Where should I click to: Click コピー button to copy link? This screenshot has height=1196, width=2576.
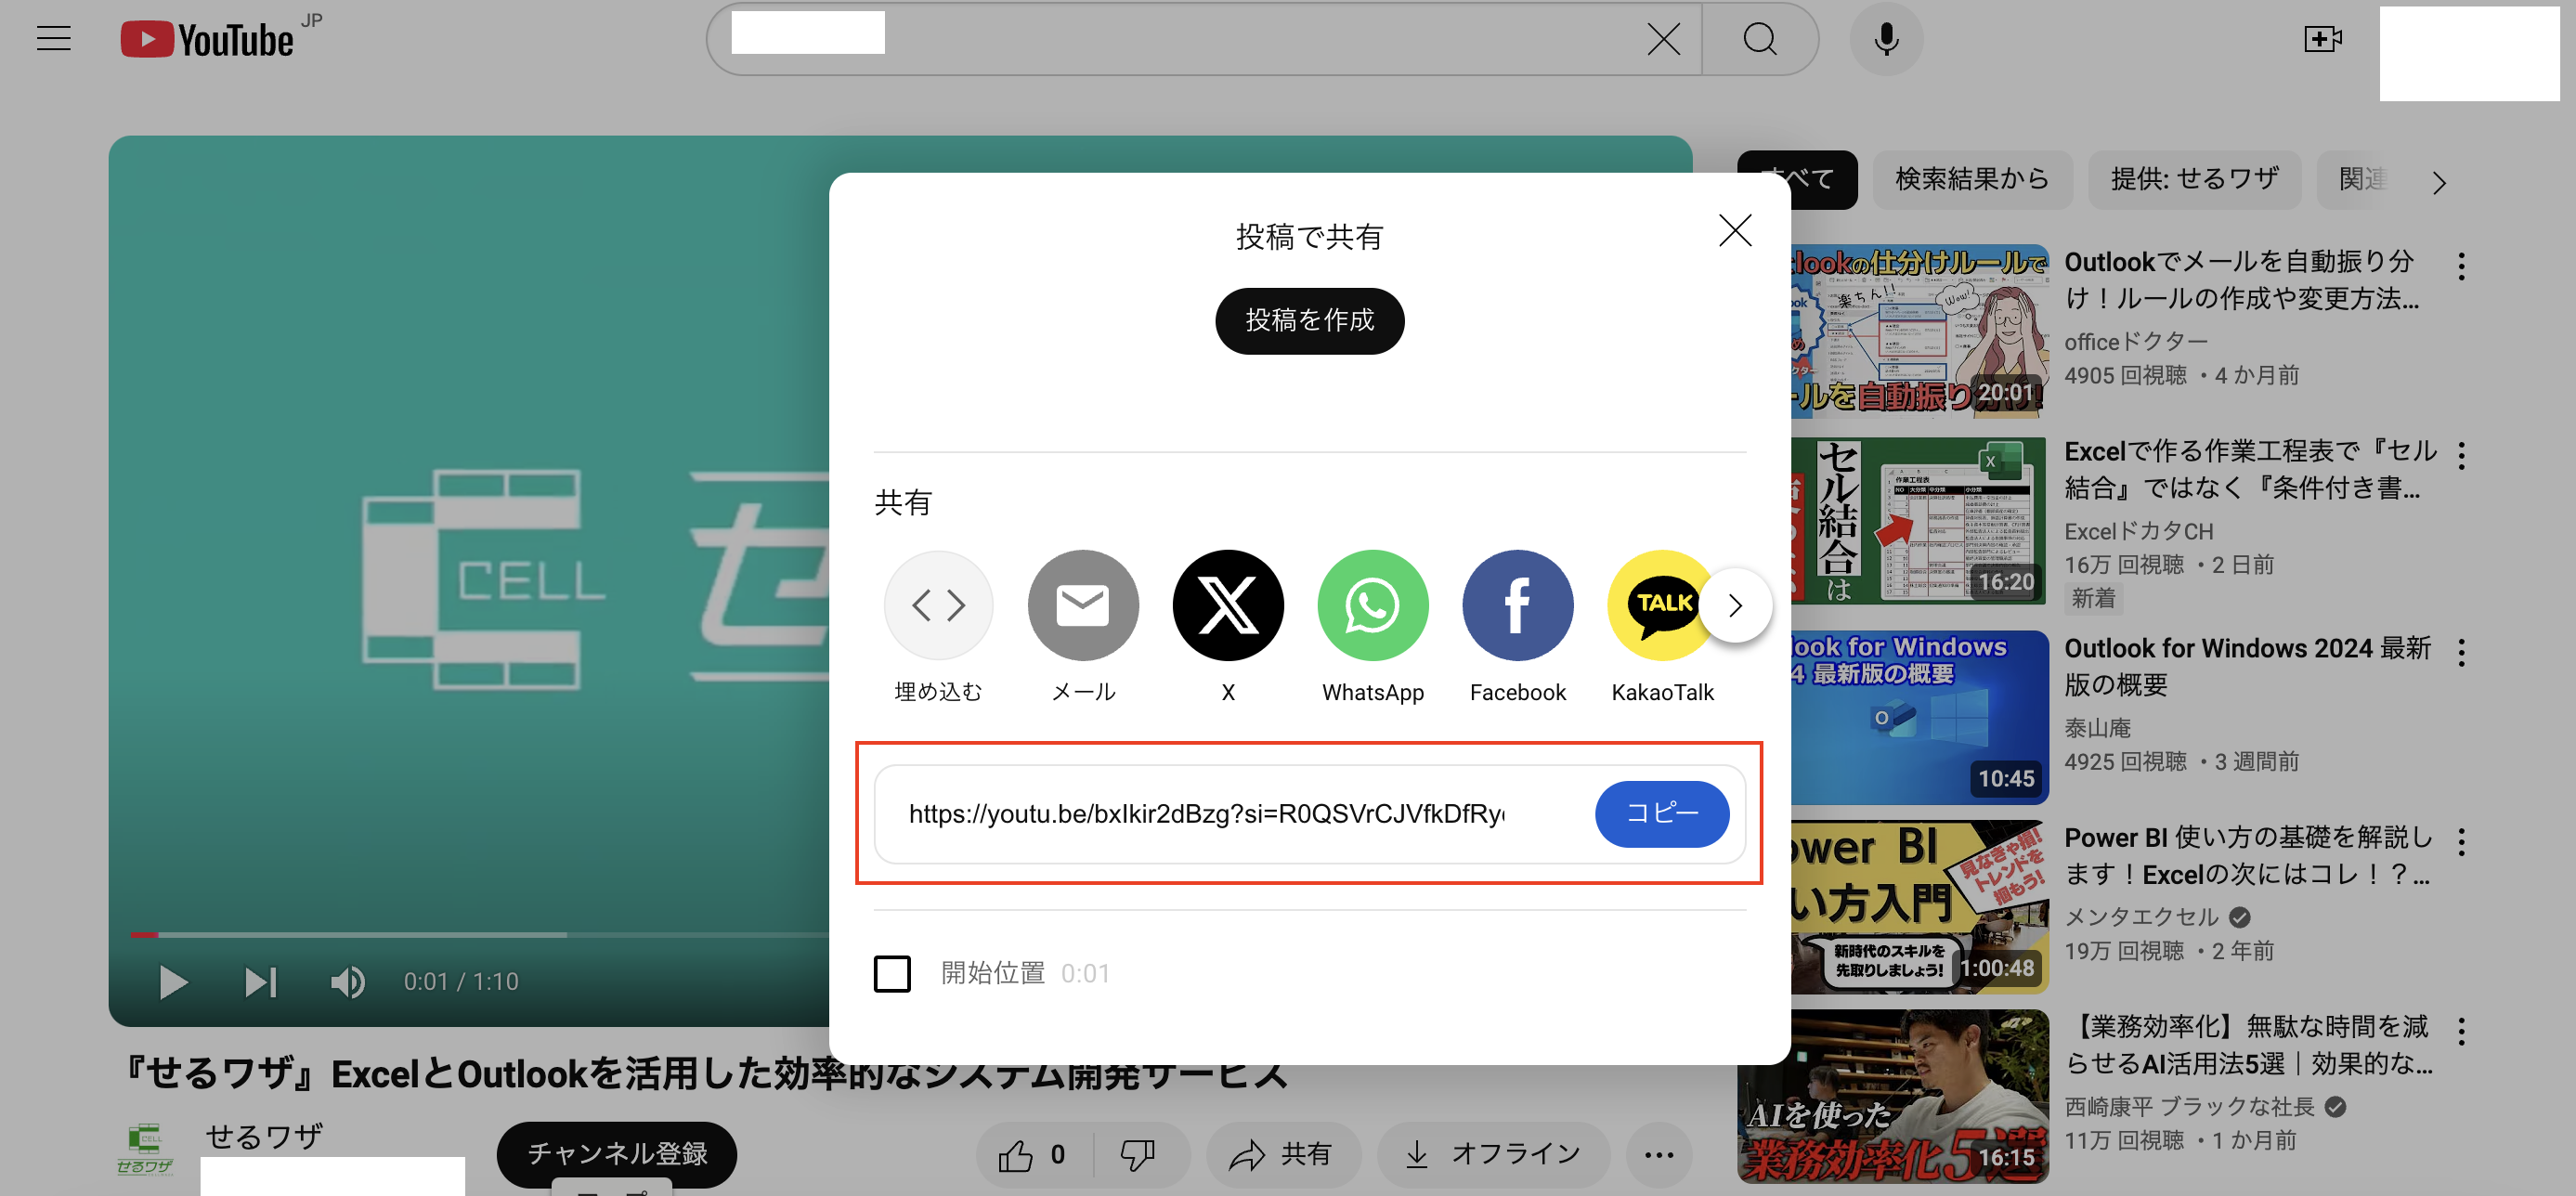[1662, 813]
